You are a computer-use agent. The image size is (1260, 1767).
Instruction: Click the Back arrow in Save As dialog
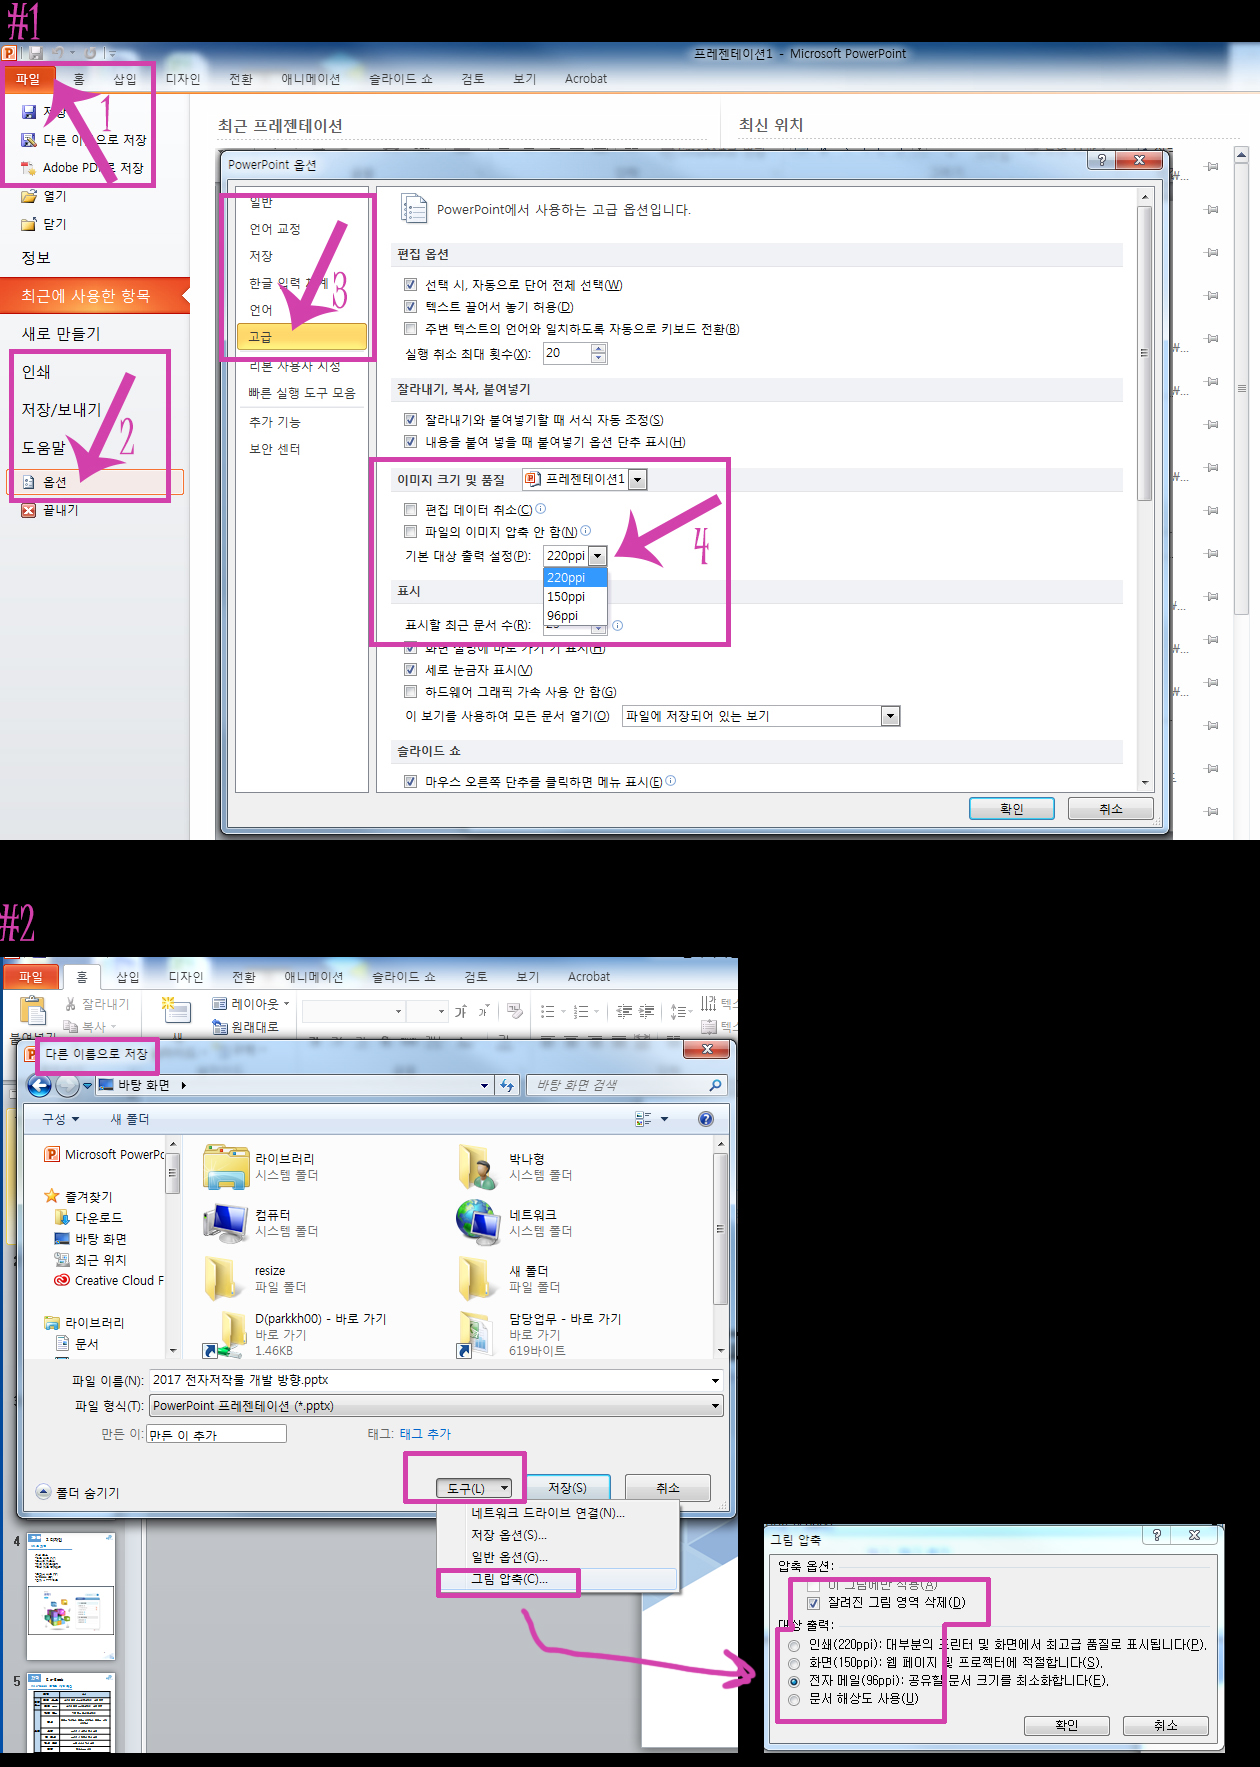click(x=39, y=1085)
